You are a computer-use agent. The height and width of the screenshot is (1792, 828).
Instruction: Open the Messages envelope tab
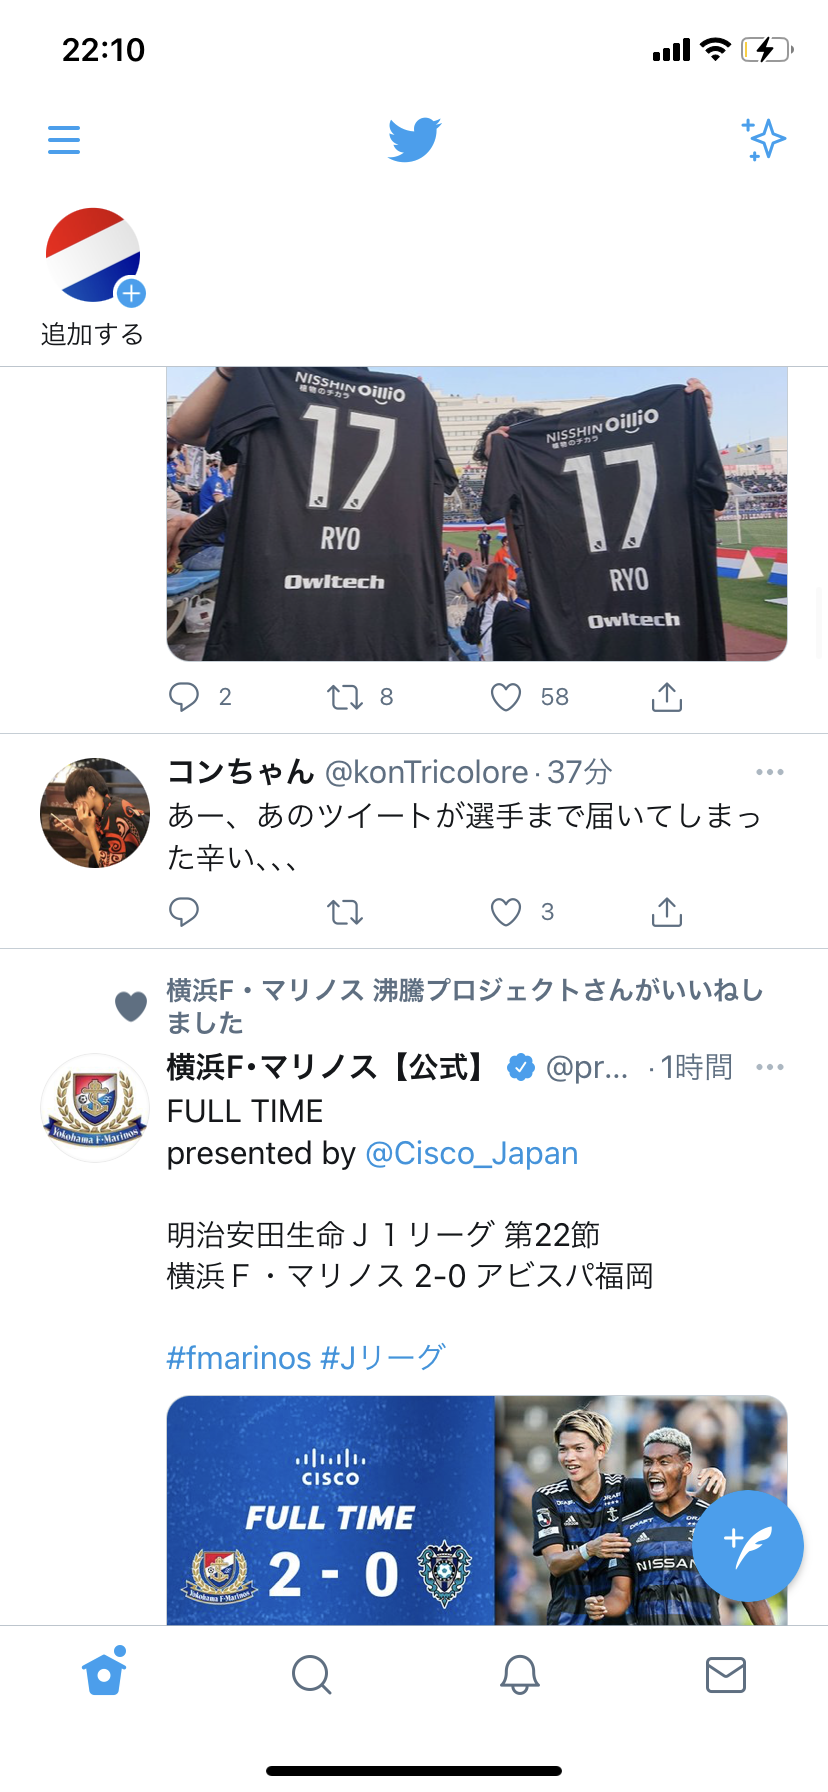[x=725, y=1674]
